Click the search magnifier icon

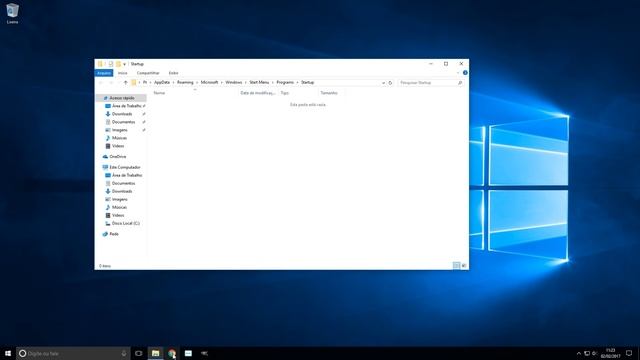460,83
